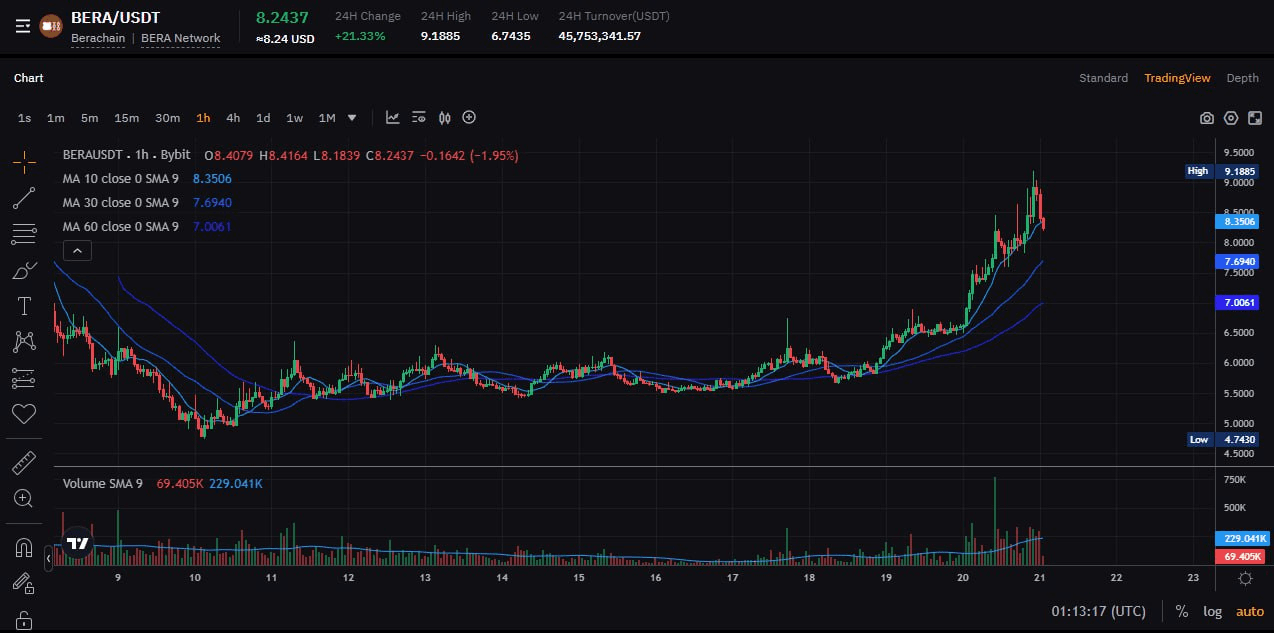Take a chart snapshot with camera icon
1274x633 pixels.
1207,118
